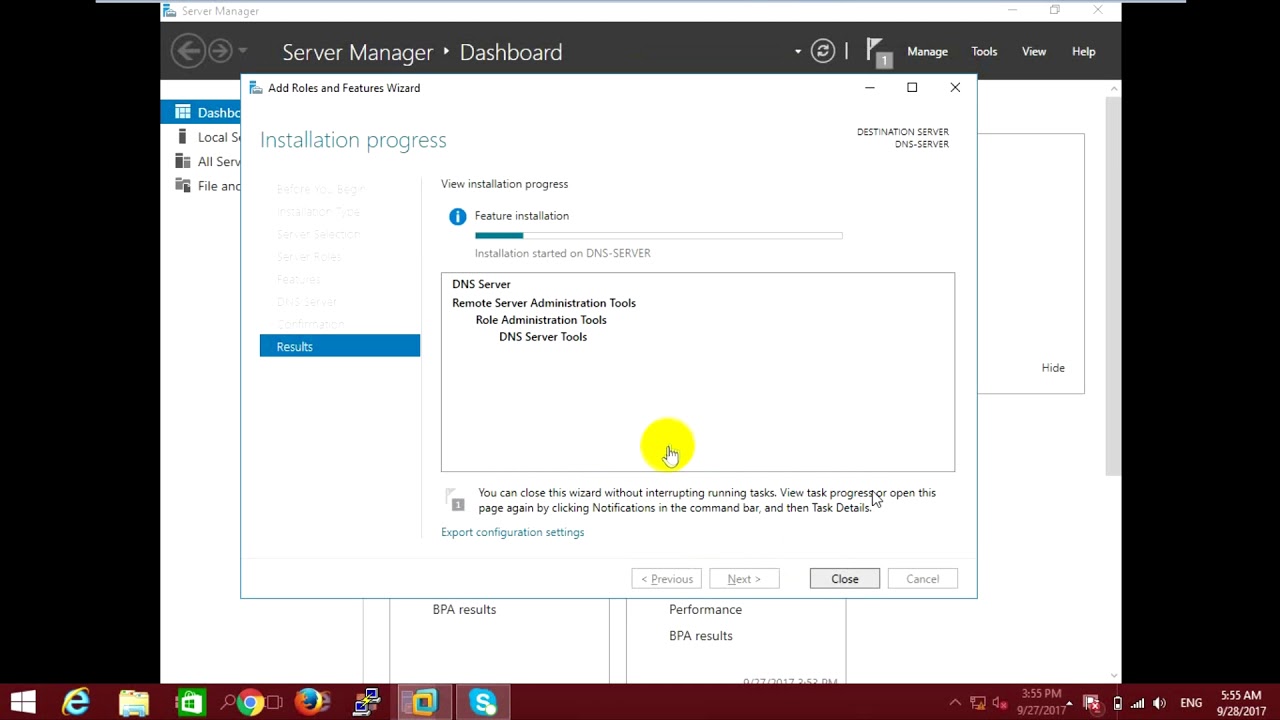
Task: Select All Servers in the sidebar
Action: click(201, 161)
